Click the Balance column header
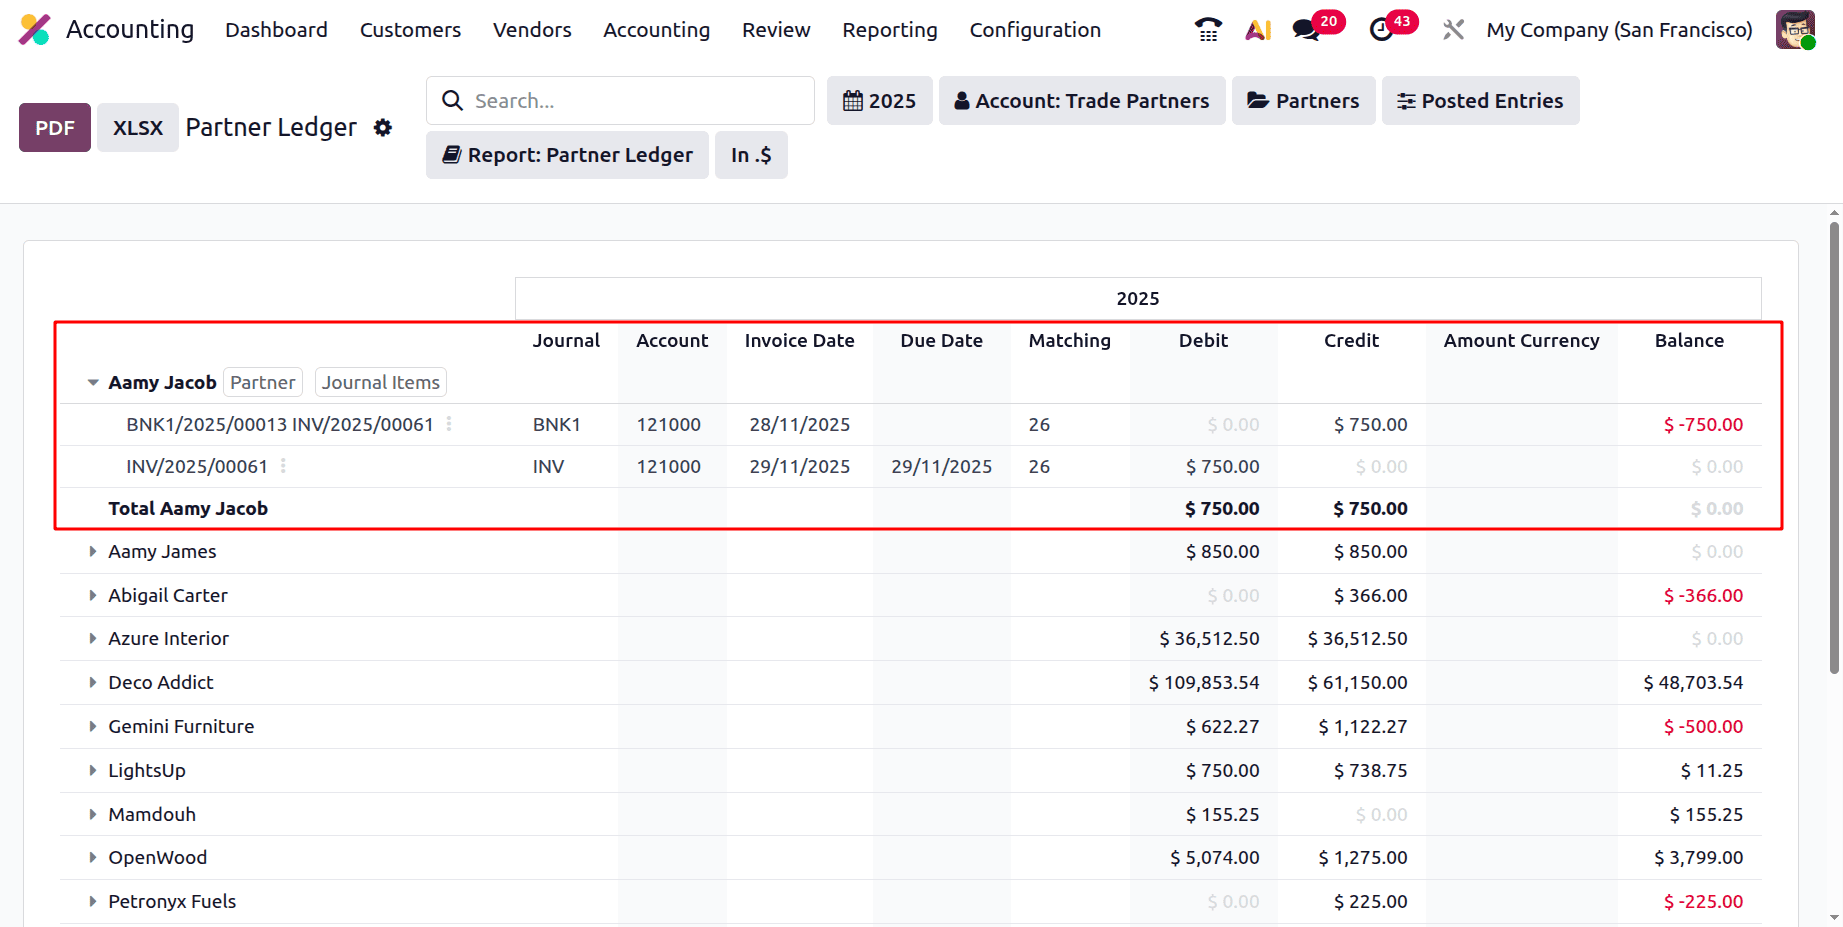The height and width of the screenshot is (927, 1843). (1689, 341)
